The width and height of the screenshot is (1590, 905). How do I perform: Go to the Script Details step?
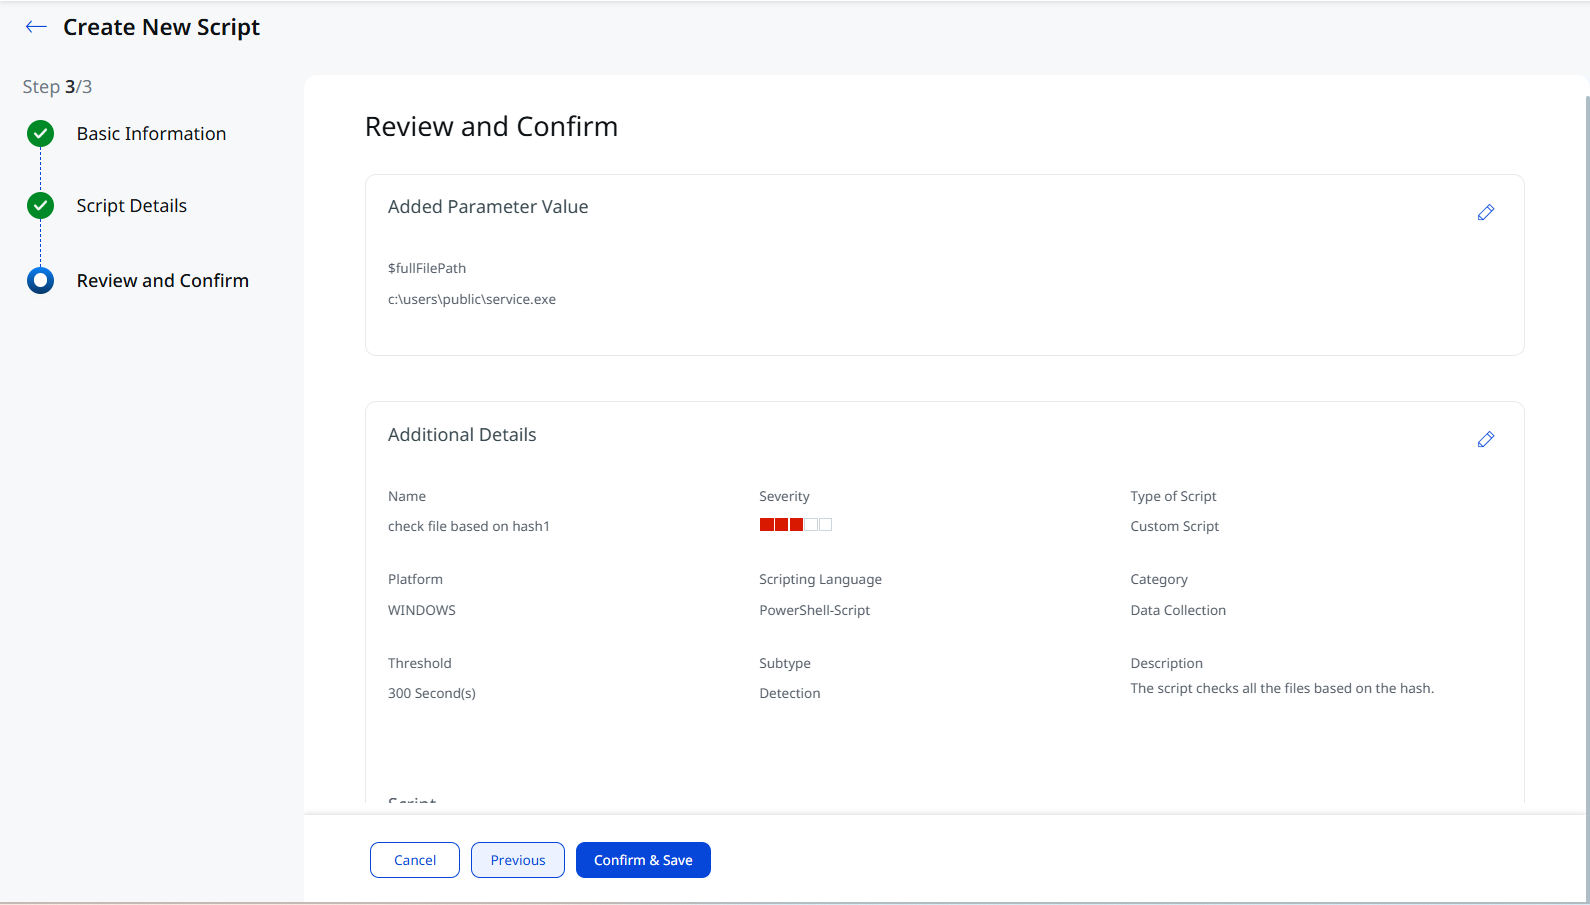(x=132, y=206)
